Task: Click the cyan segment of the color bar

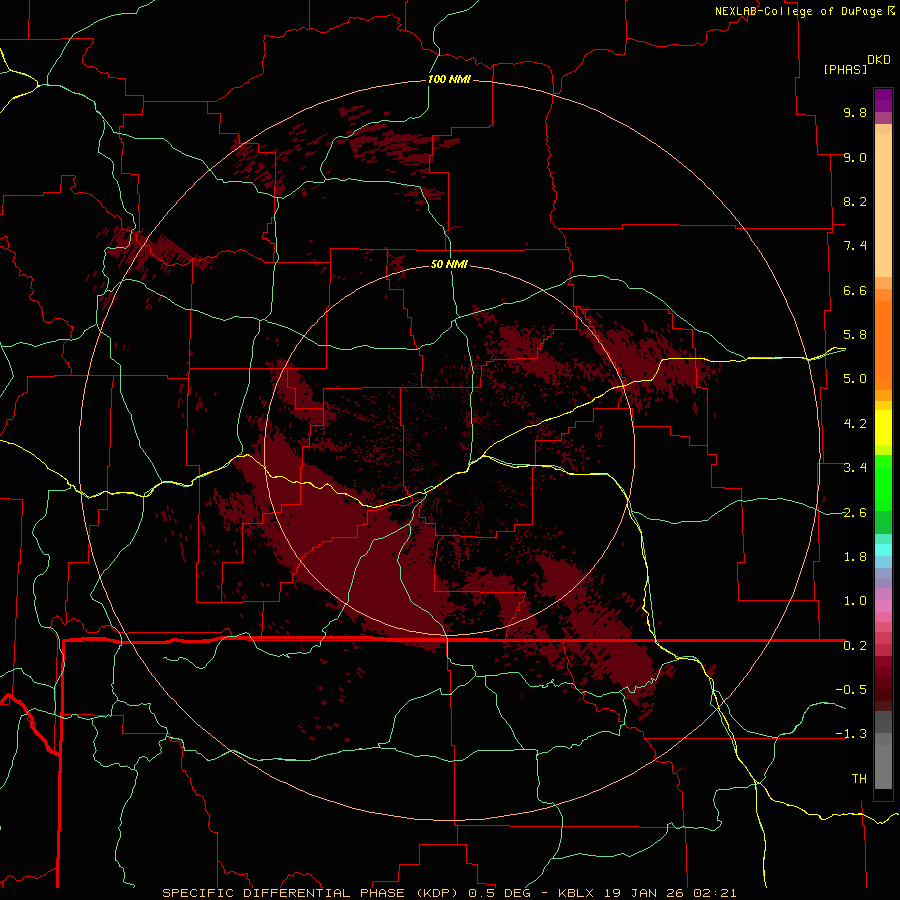Action: [x=883, y=550]
